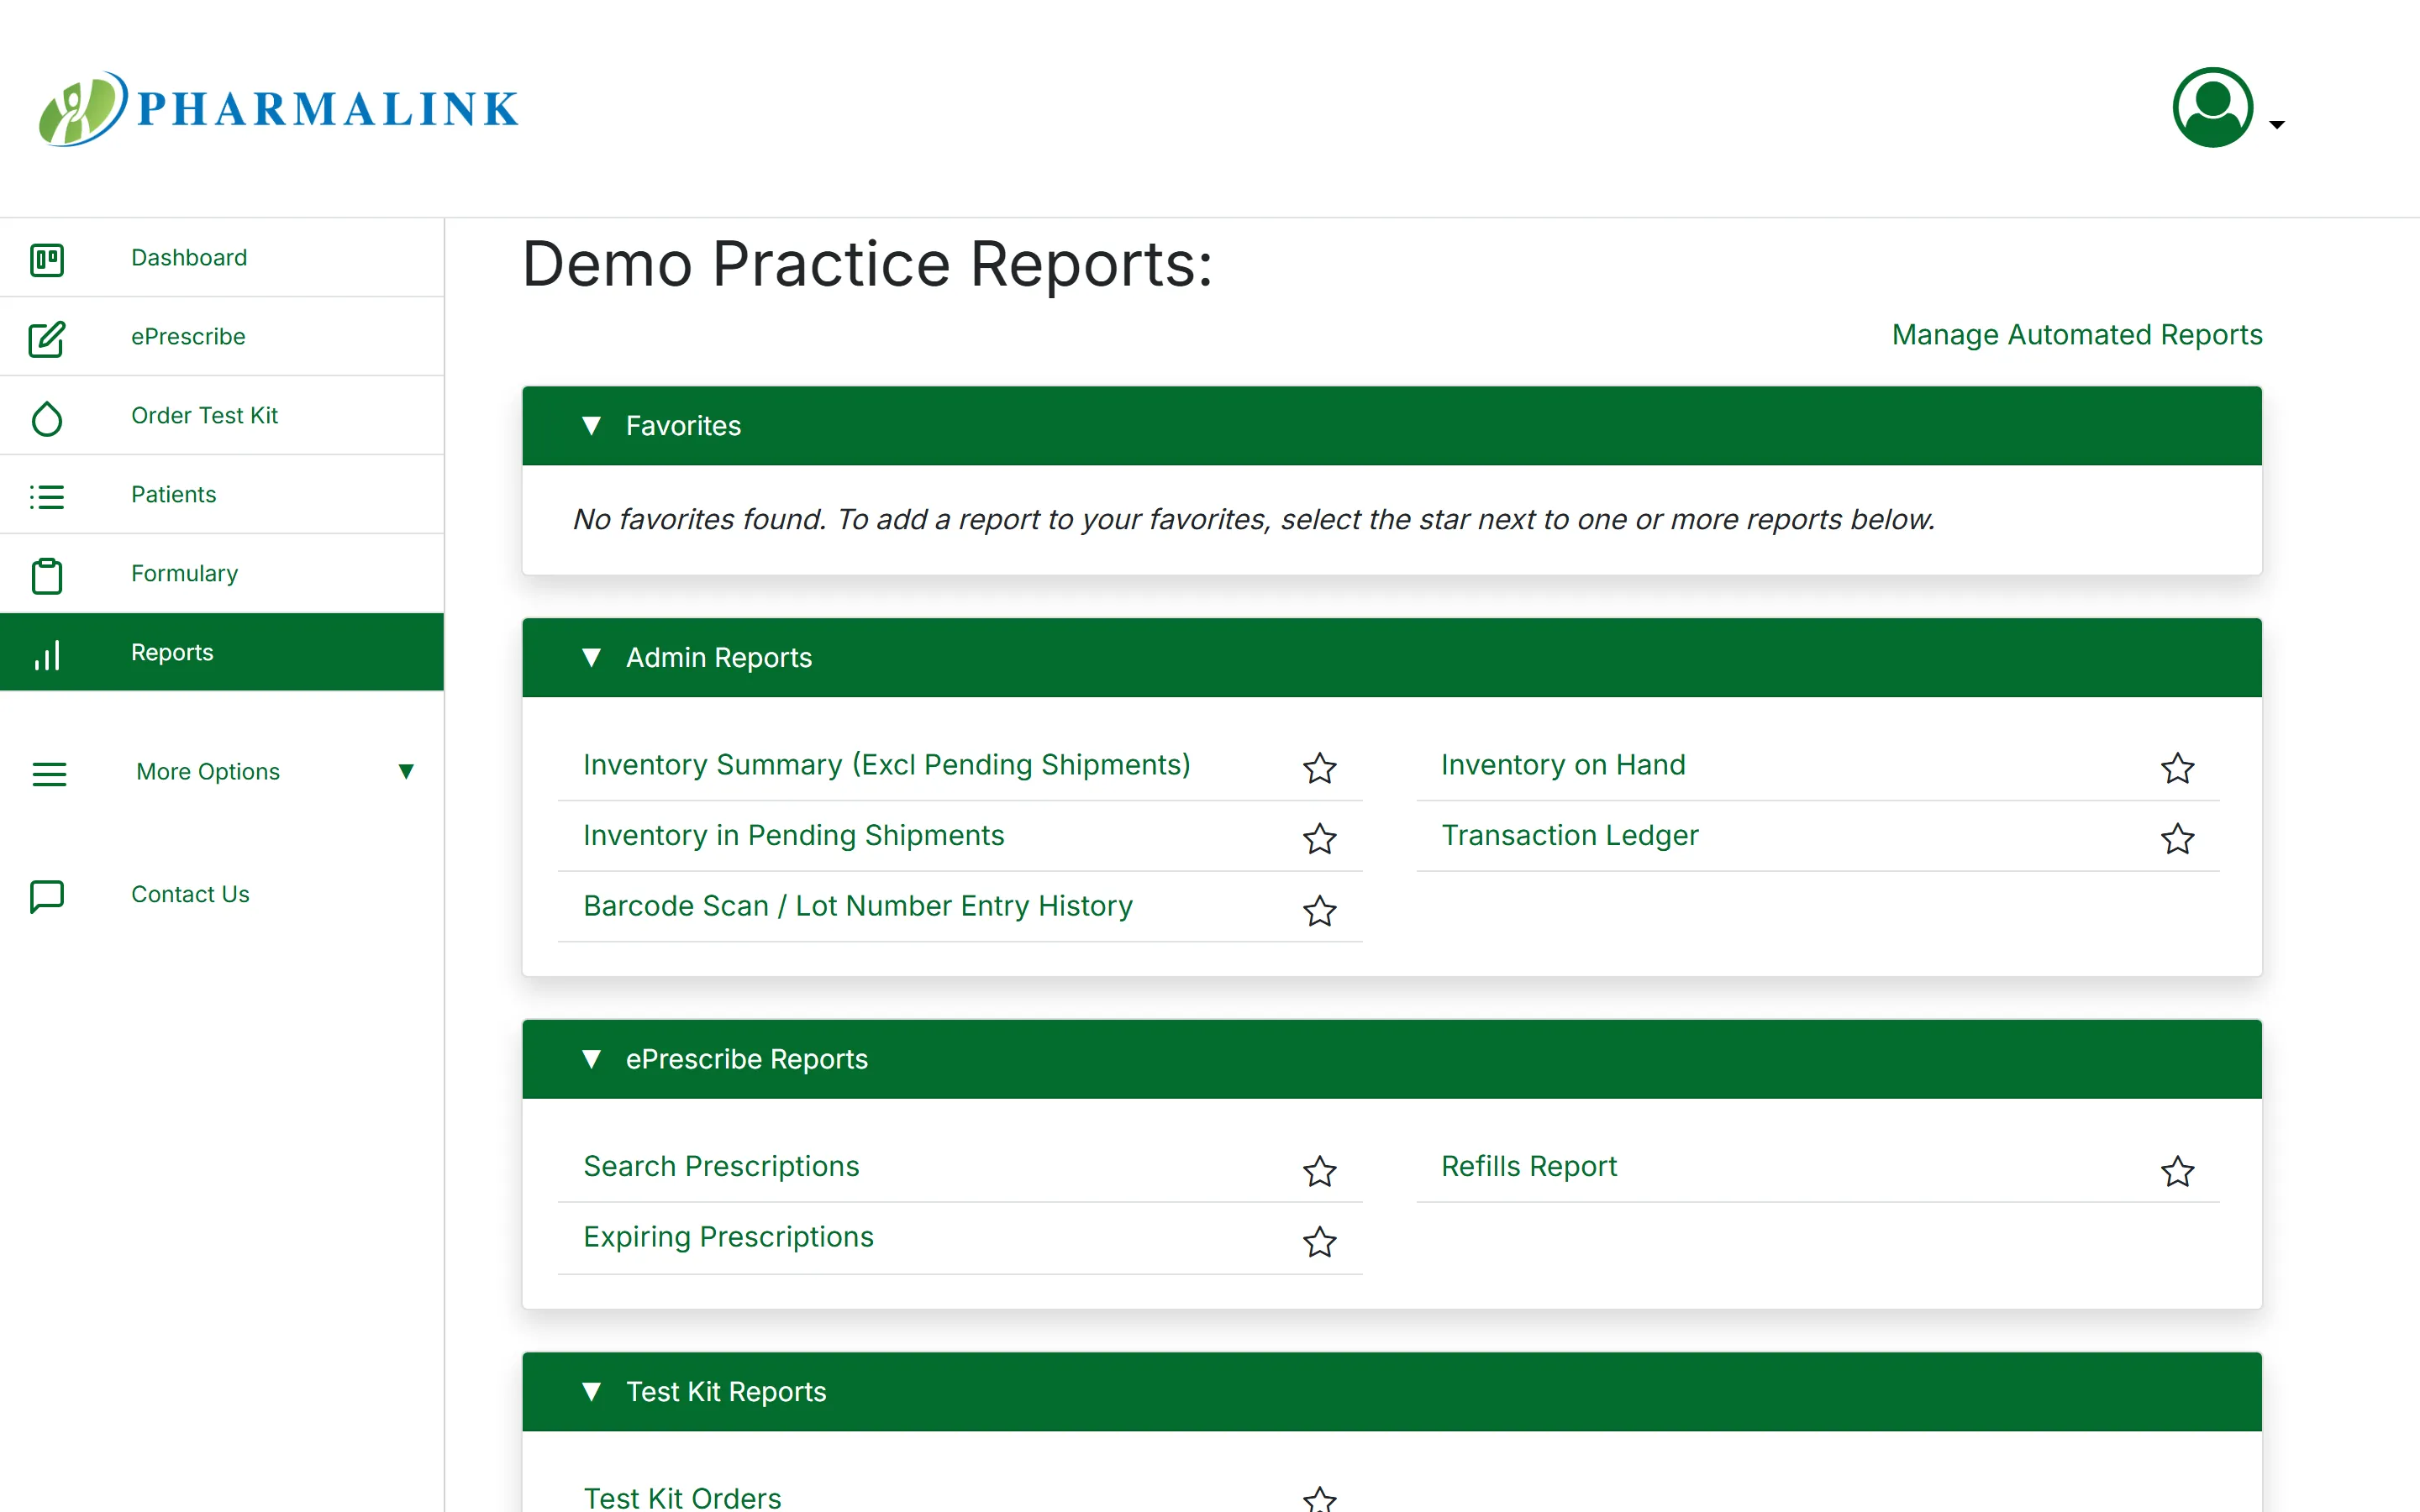Collapse the Admin Reports section triangle

tap(591, 657)
